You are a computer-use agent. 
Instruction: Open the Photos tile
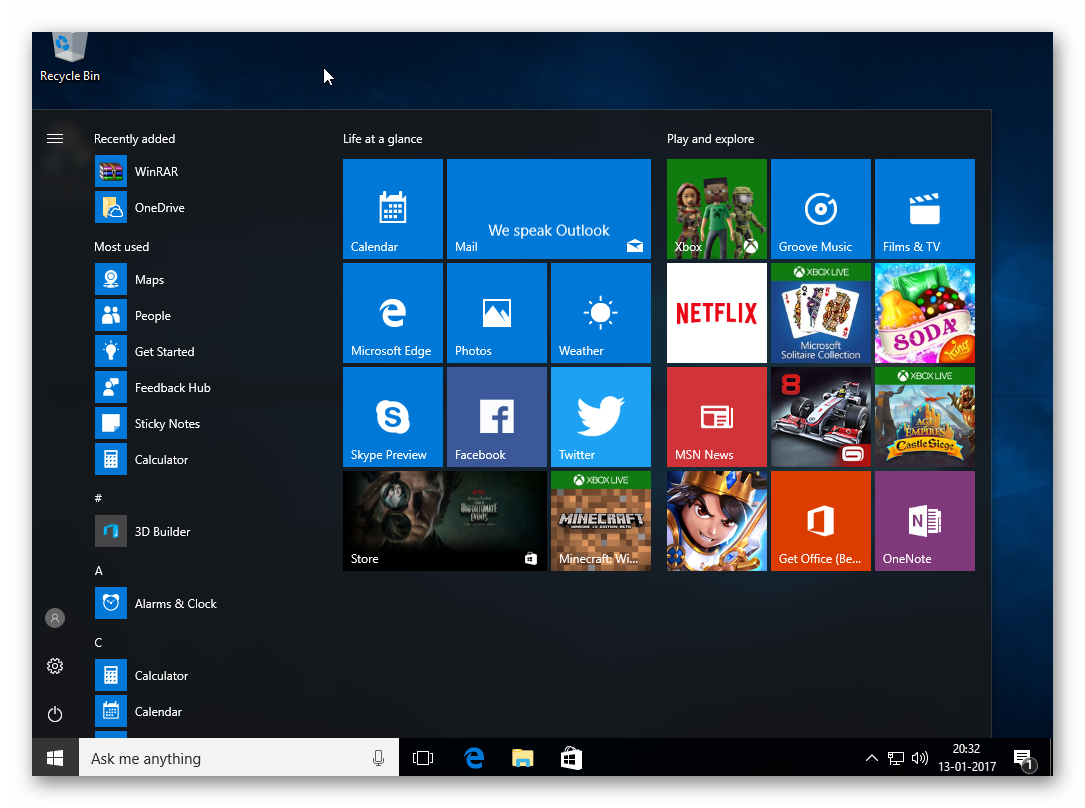(497, 313)
